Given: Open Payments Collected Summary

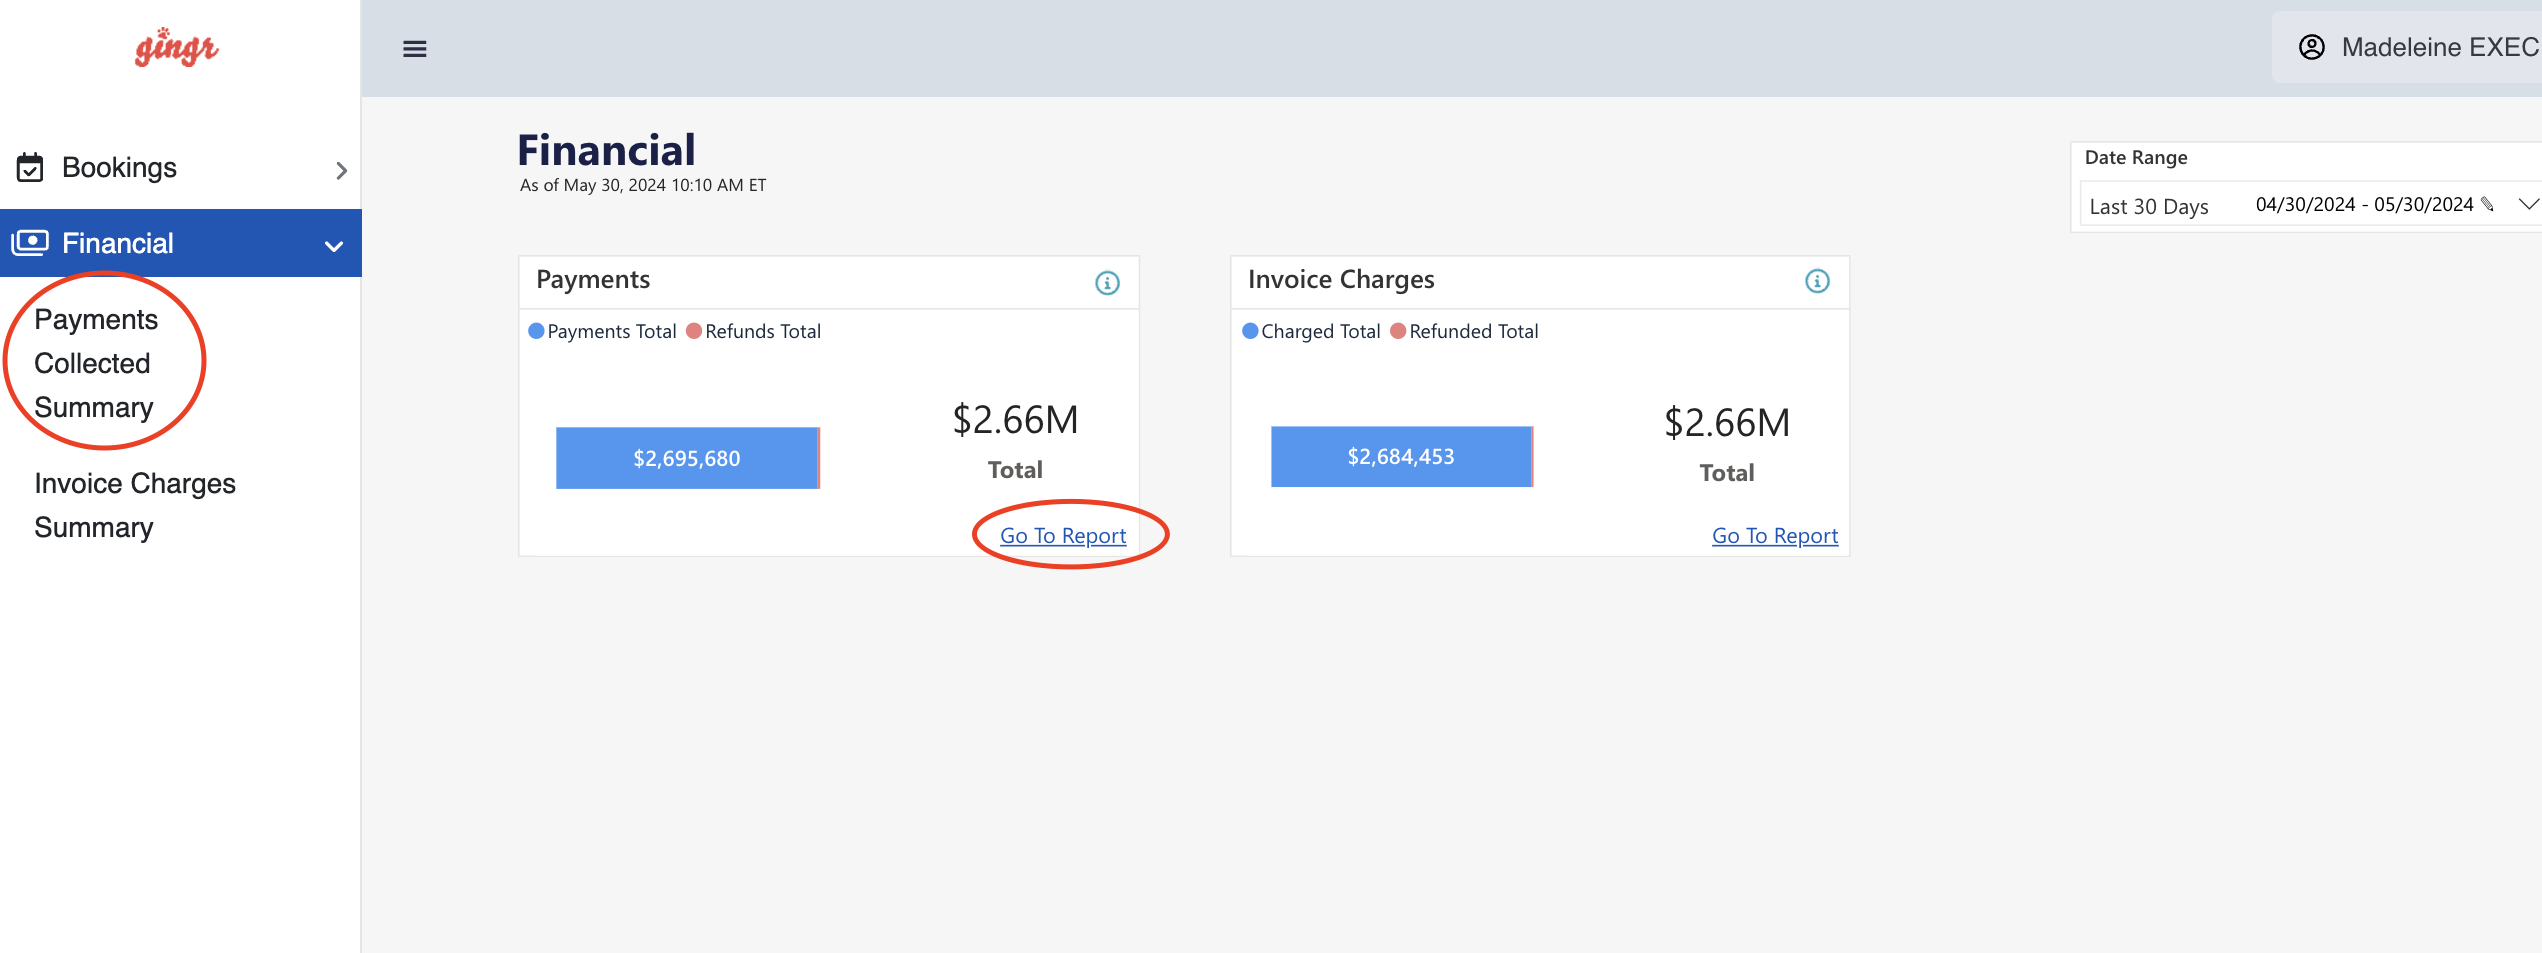Looking at the screenshot, I should (96, 363).
